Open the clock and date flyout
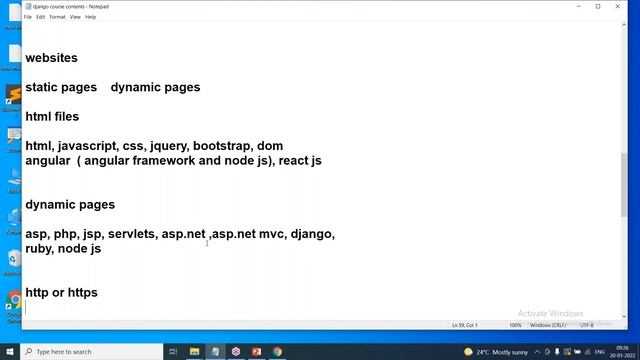This screenshot has height=360, width=640. [x=622, y=352]
